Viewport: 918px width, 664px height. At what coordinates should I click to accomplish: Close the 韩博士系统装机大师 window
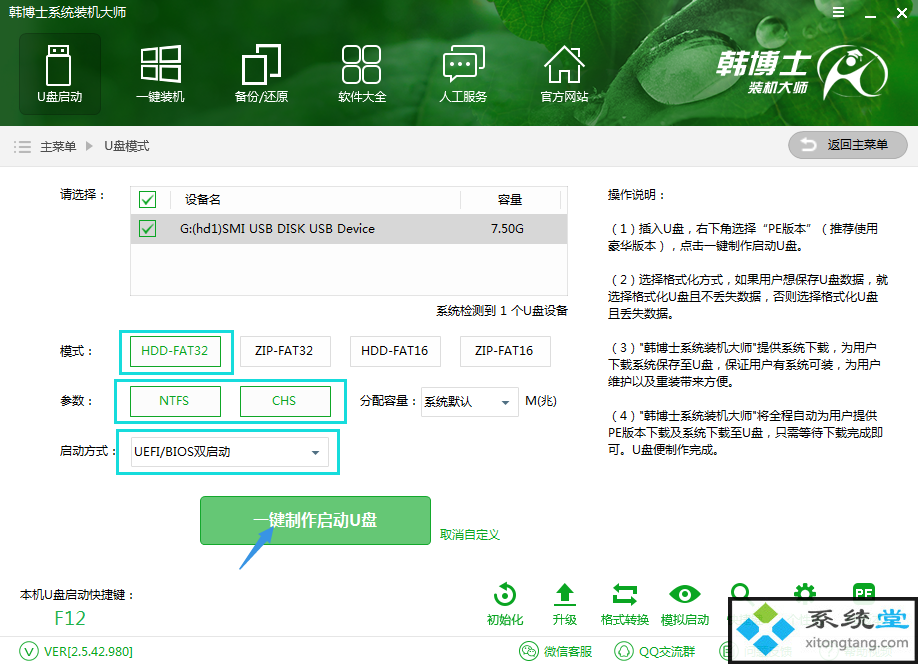coord(902,13)
